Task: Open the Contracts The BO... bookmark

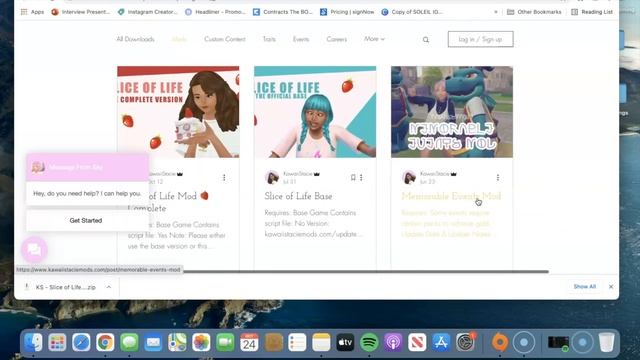Action: point(282,12)
